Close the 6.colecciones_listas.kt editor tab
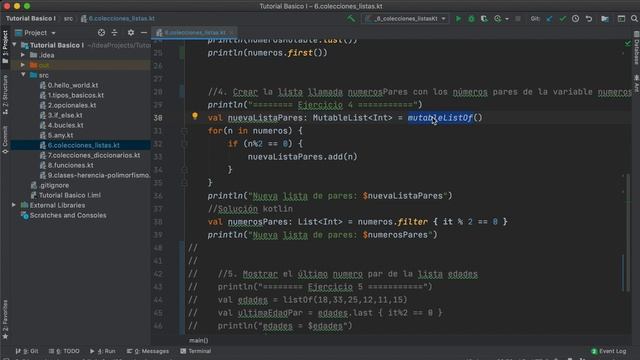Screen dimensions: 640x360 click(231, 33)
